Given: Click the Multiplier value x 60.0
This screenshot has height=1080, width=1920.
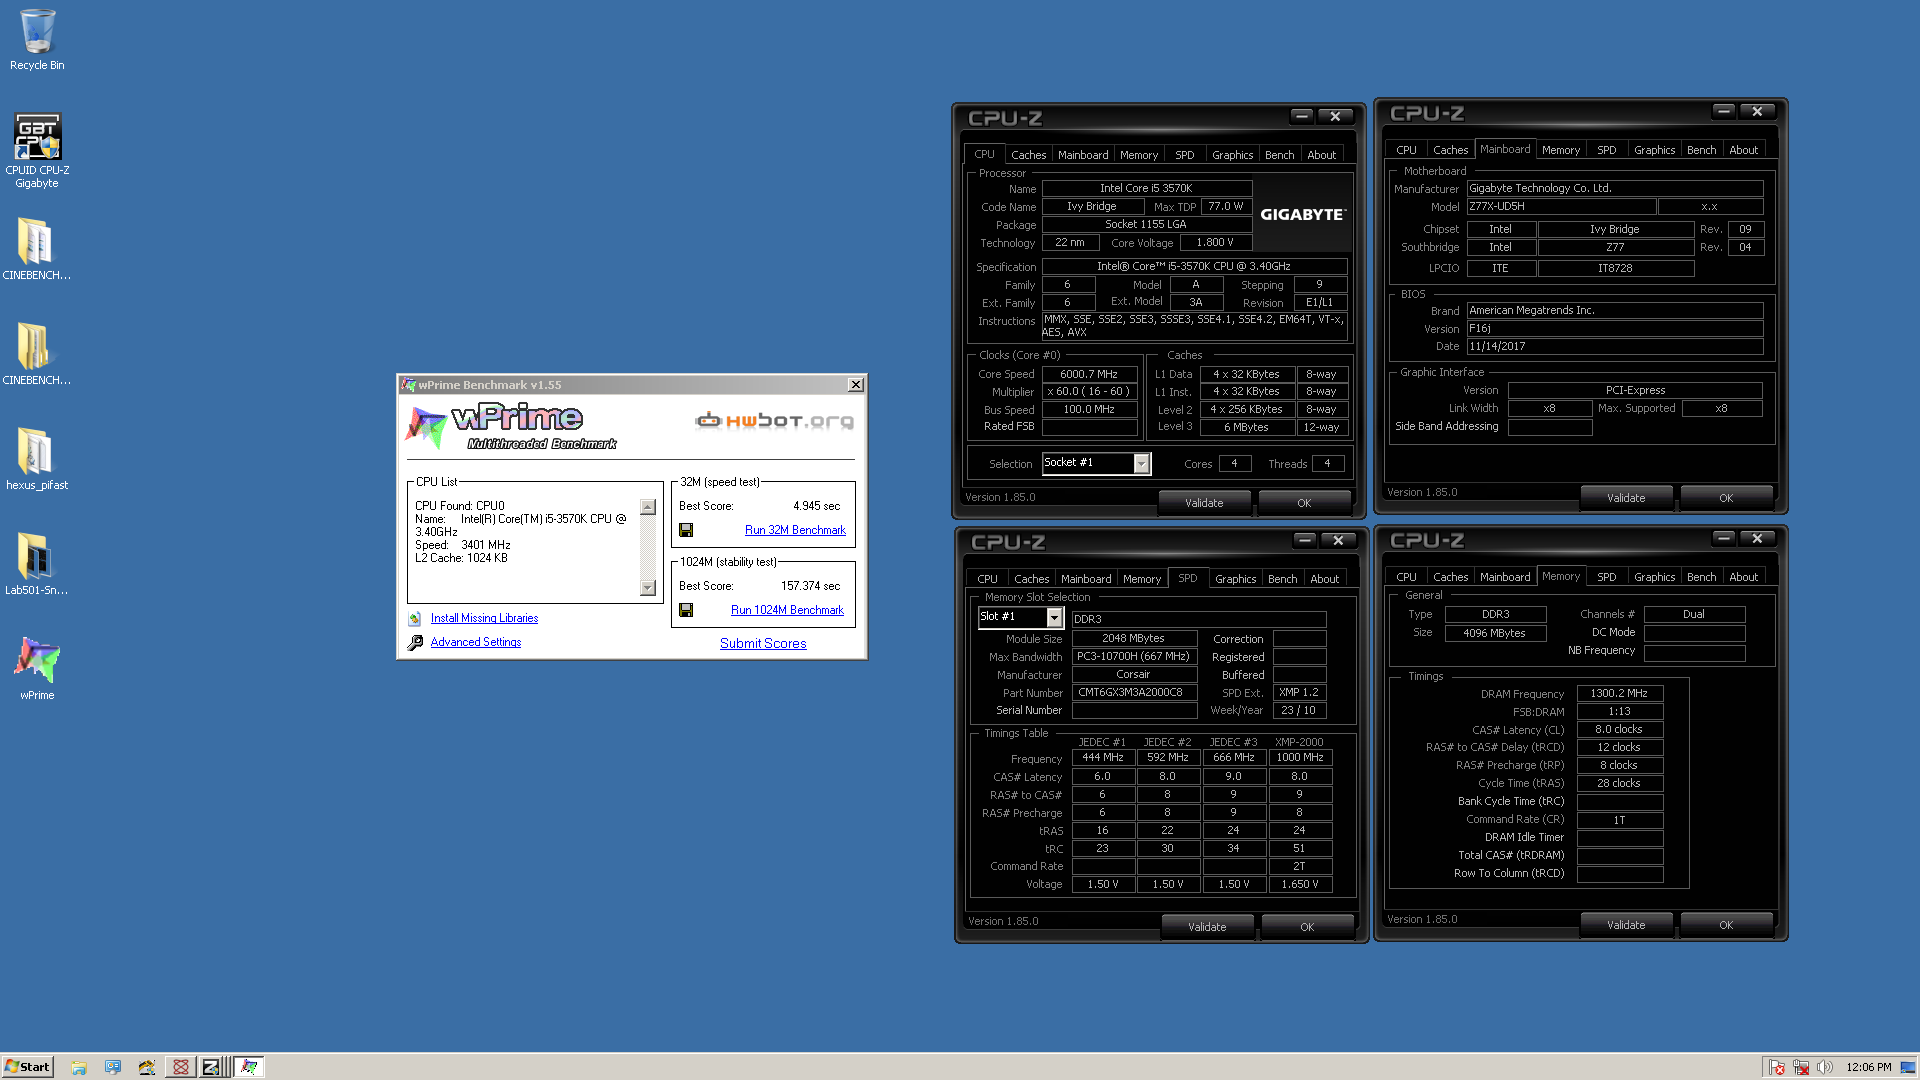Looking at the screenshot, I should pos(1089,391).
